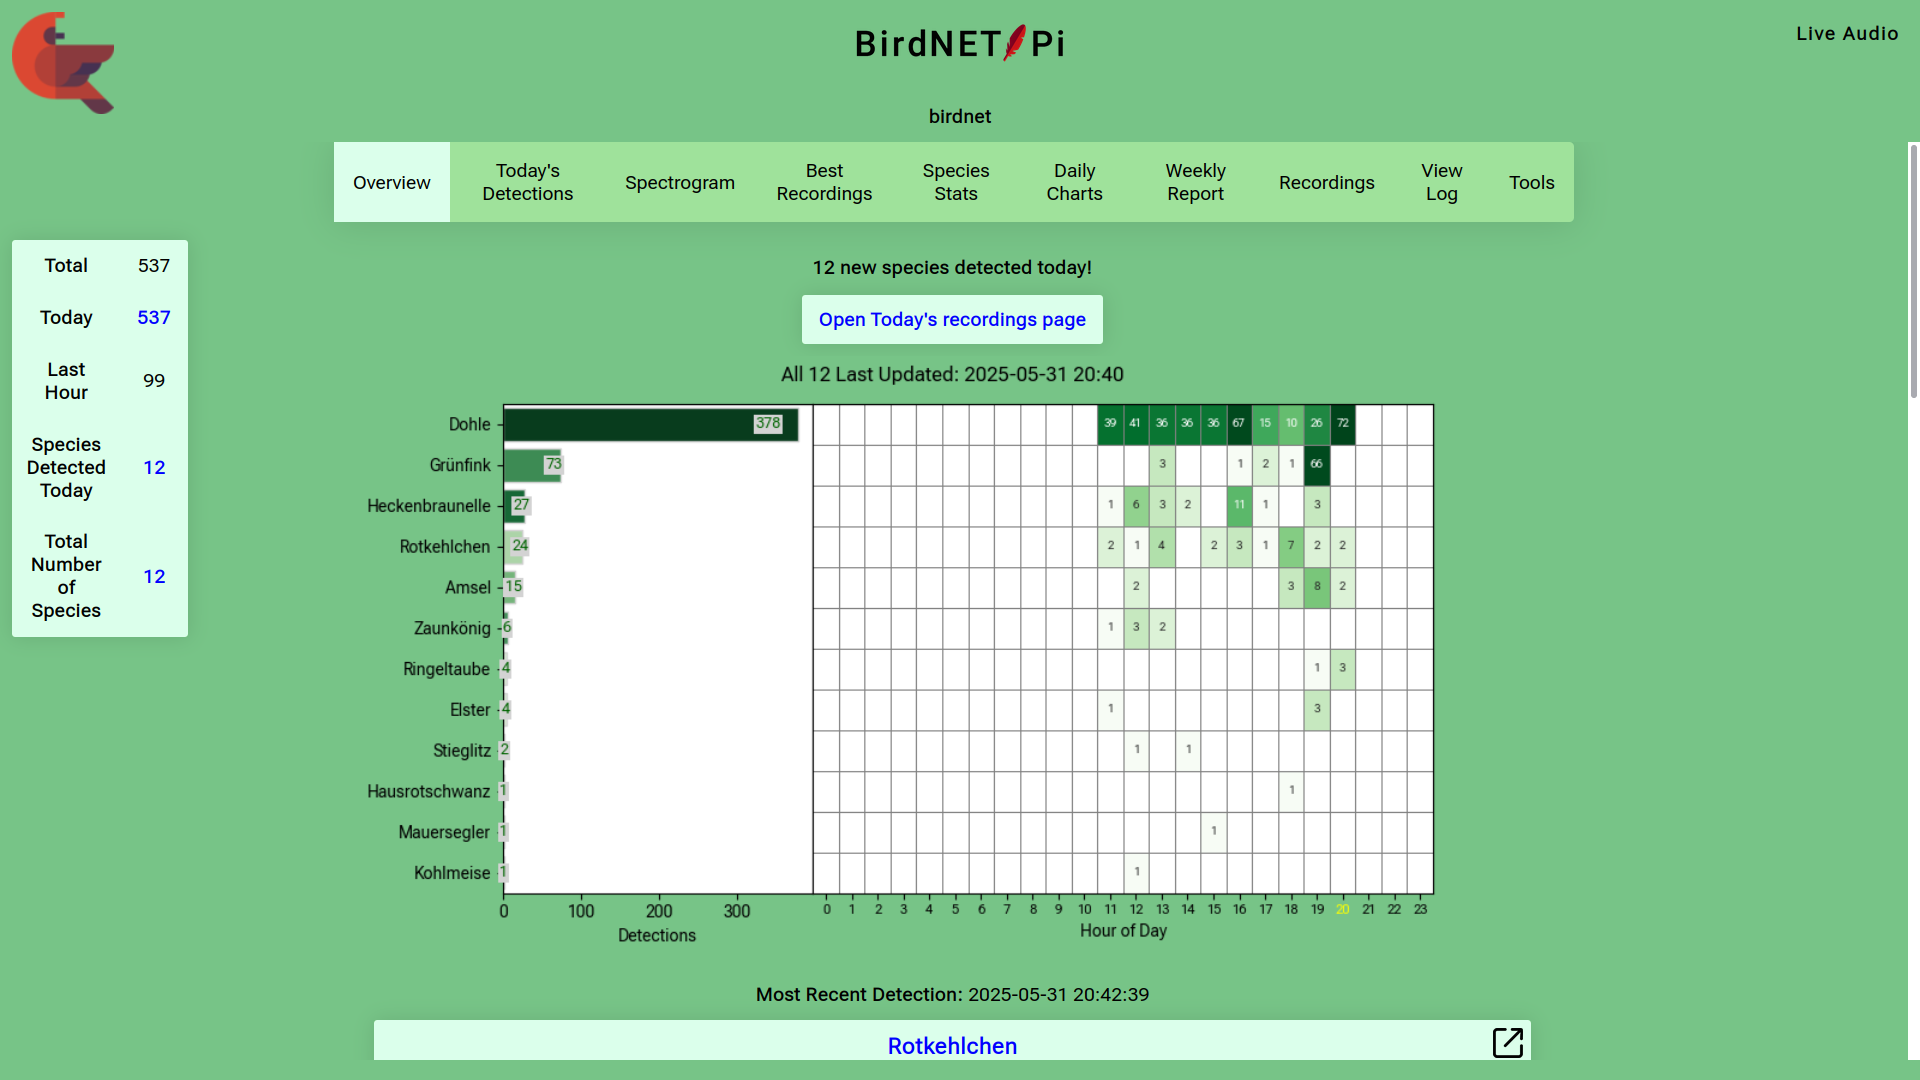
Task: Click the BirdNET-Pi bird logo
Action: coord(63,62)
